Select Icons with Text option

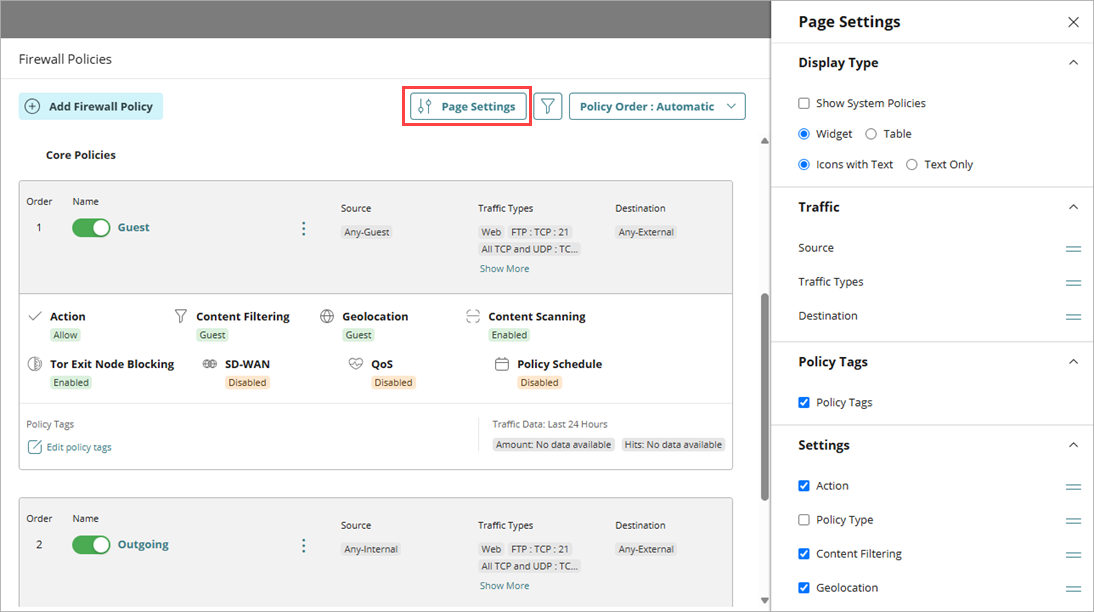(804, 165)
